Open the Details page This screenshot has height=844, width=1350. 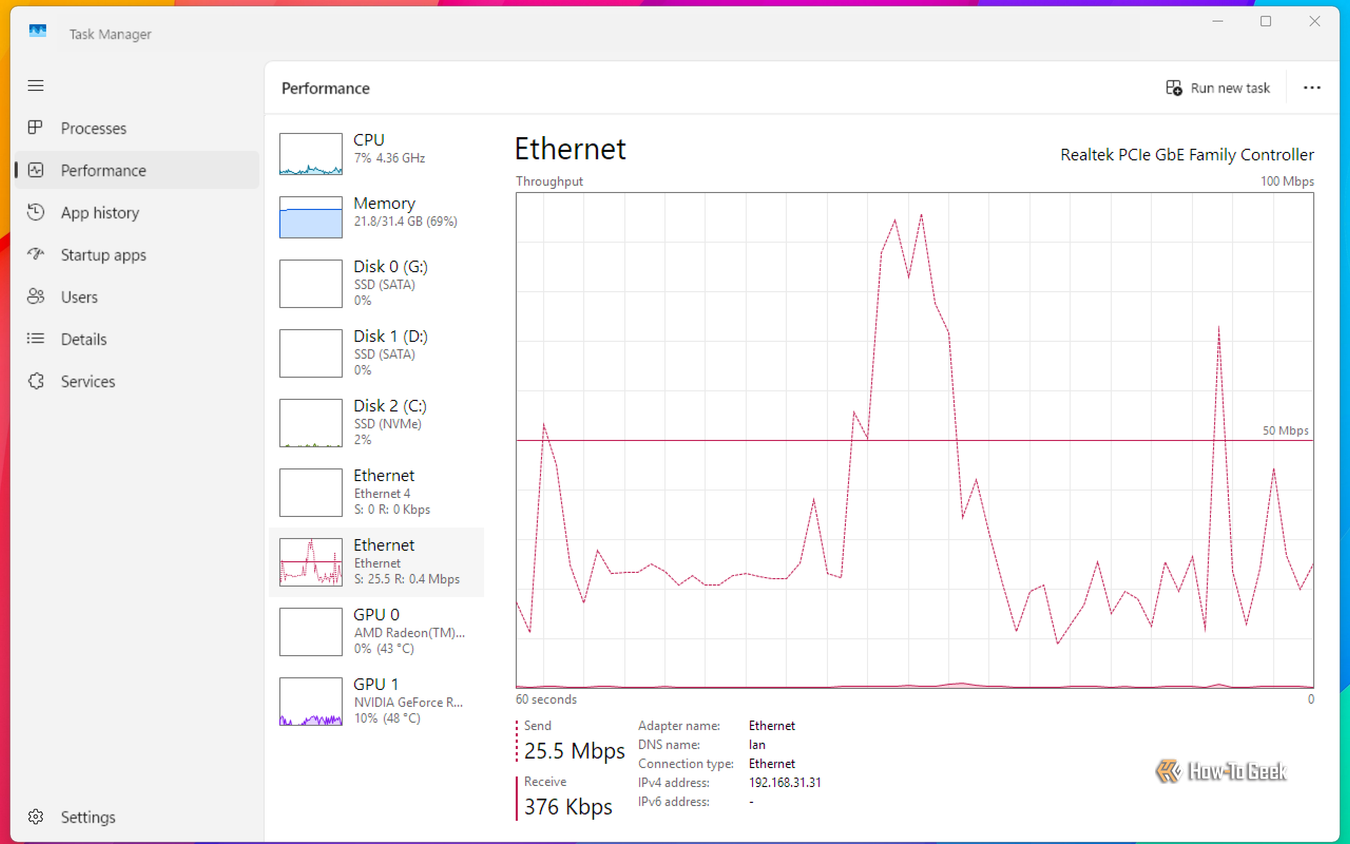pos(83,339)
